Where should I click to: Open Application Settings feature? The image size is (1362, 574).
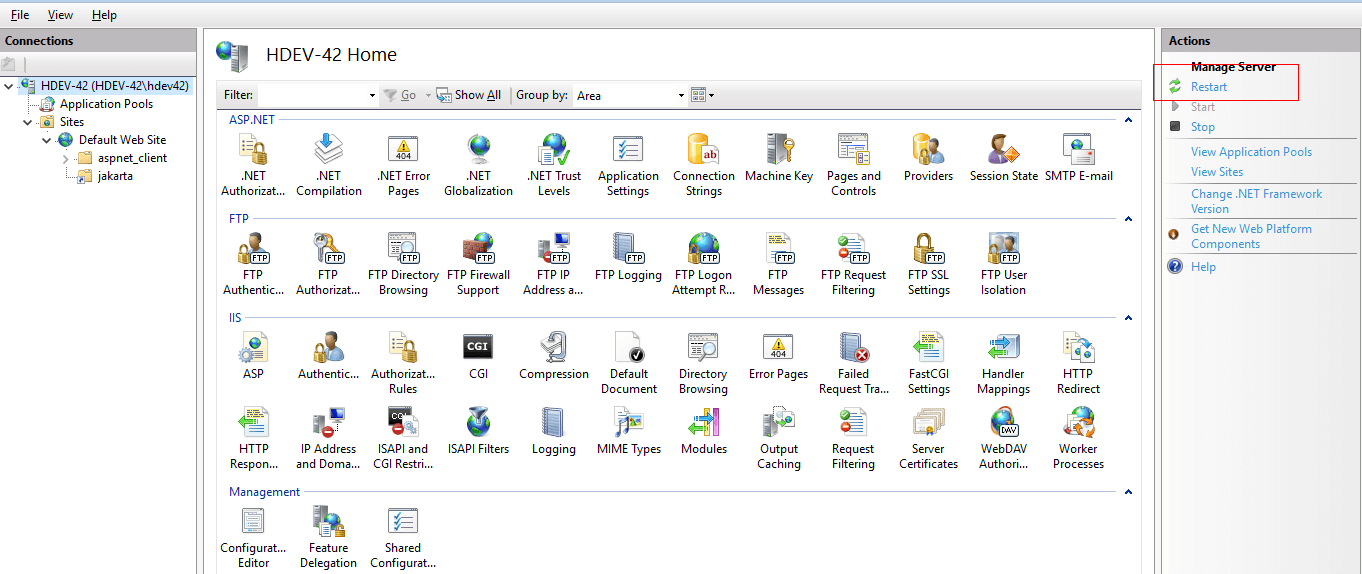point(628,165)
